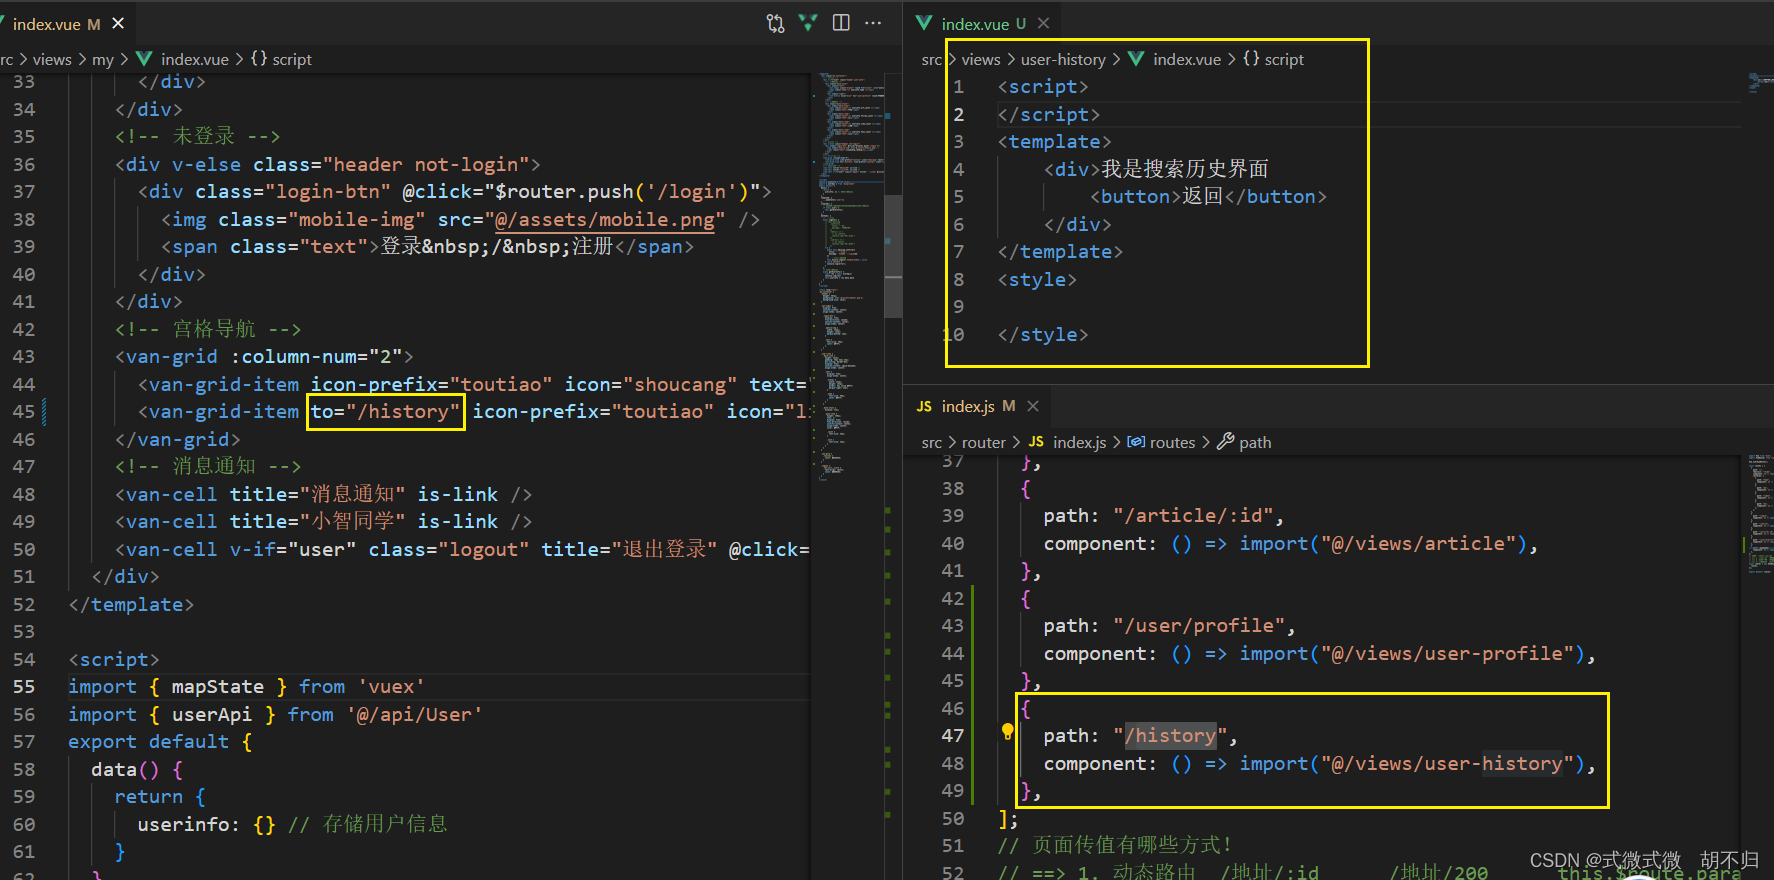
Task: Open 'views' breadcrumb in left editor
Action: click(52, 59)
